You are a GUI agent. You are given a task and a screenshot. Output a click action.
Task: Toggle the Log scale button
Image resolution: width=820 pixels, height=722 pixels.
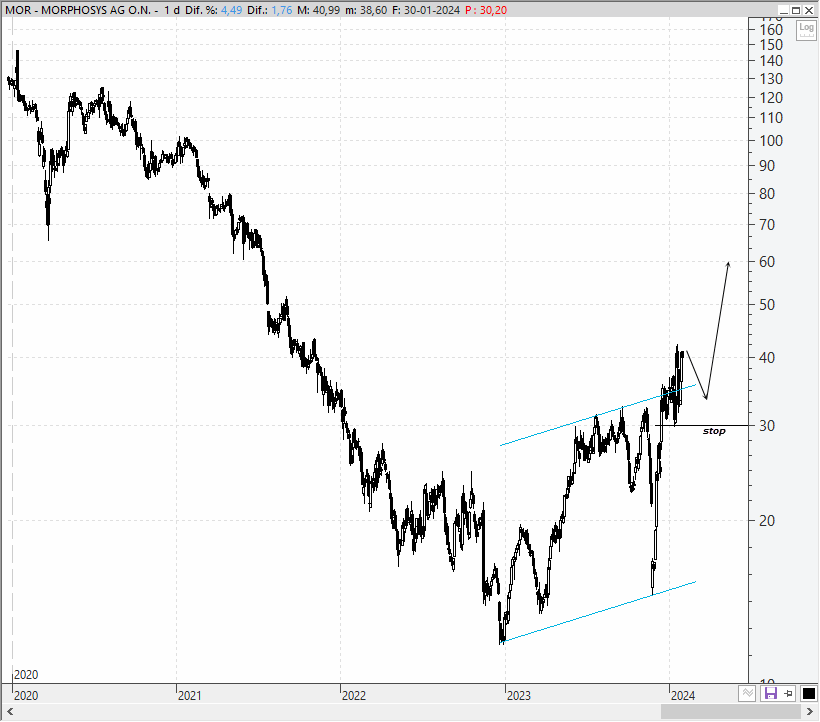tap(806, 30)
